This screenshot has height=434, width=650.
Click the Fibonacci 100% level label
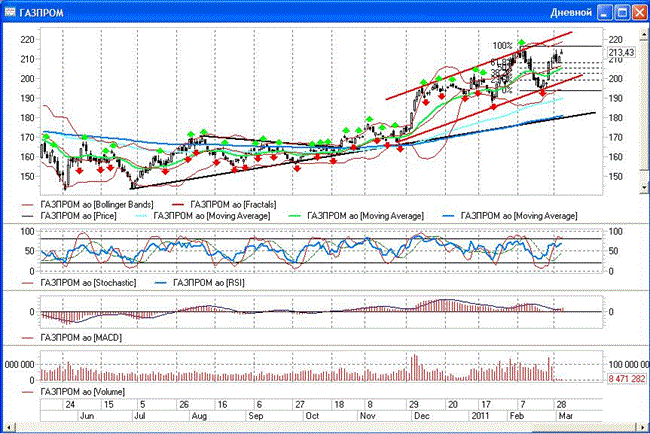click(x=502, y=45)
